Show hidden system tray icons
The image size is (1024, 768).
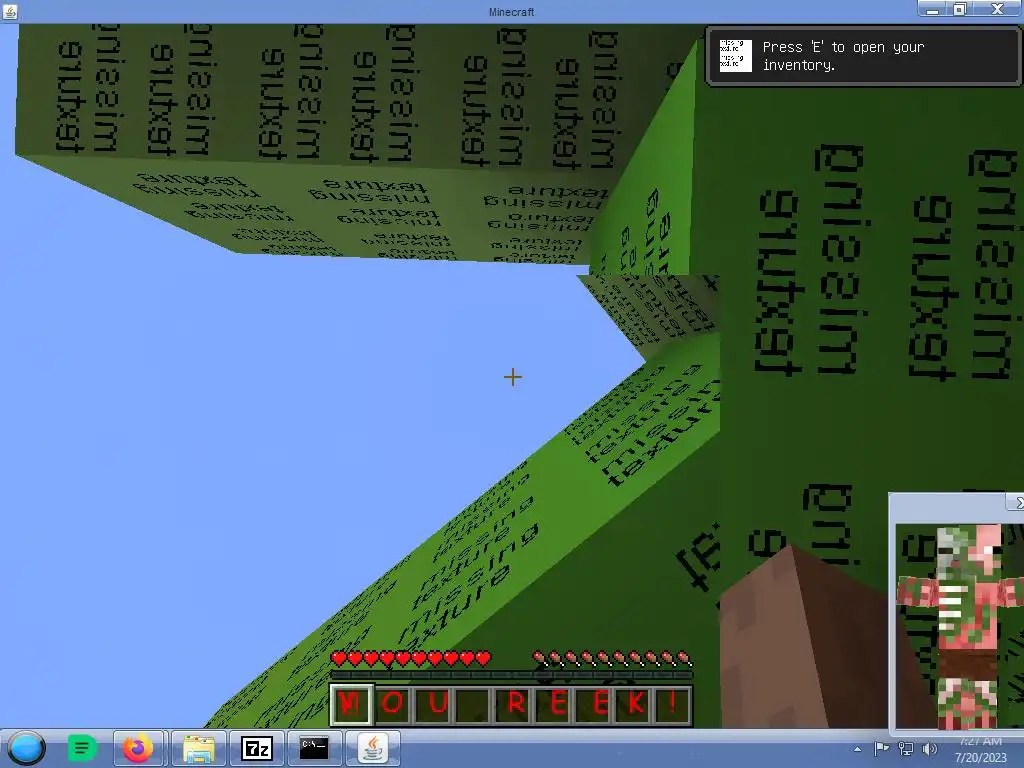click(x=857, y=749)
